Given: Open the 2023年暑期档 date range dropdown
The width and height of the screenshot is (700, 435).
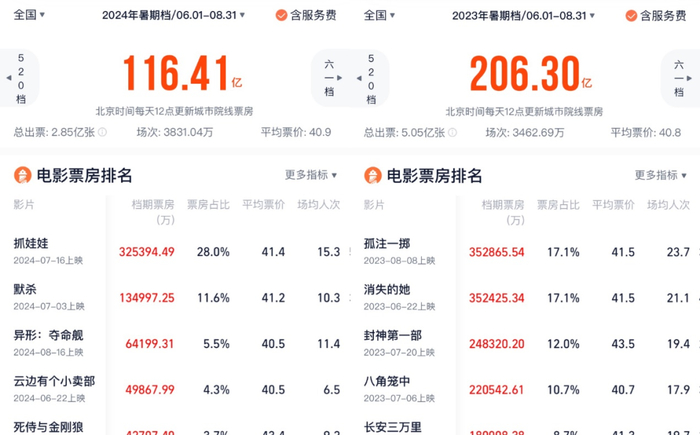Looking at the screenshot, I should pos(524,16).
